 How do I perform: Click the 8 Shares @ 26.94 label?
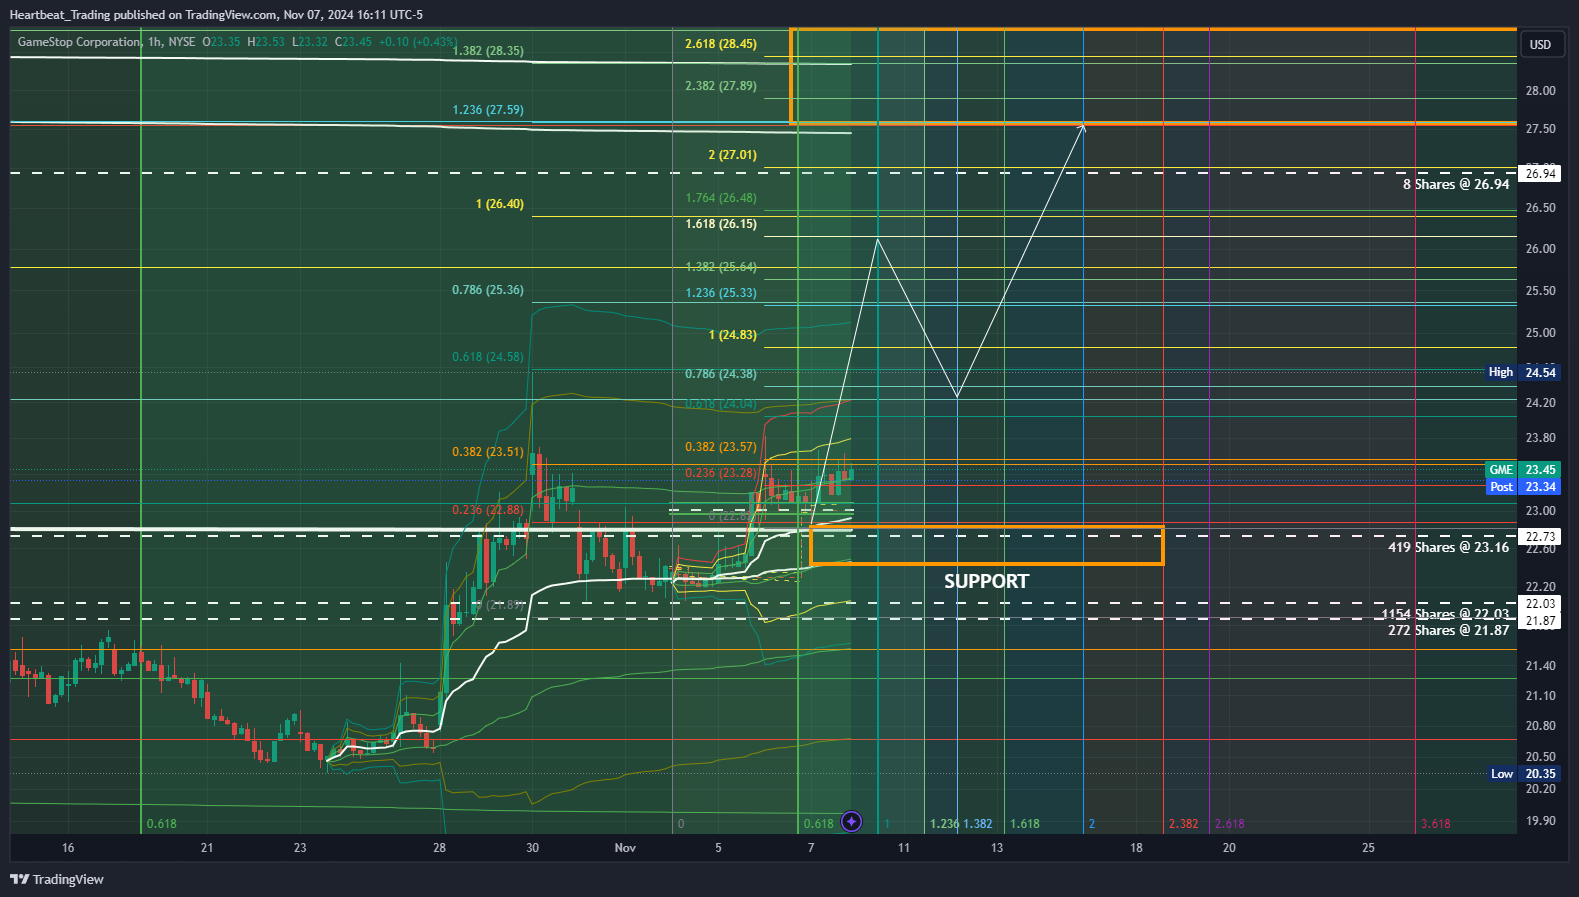click(1456, 184)
